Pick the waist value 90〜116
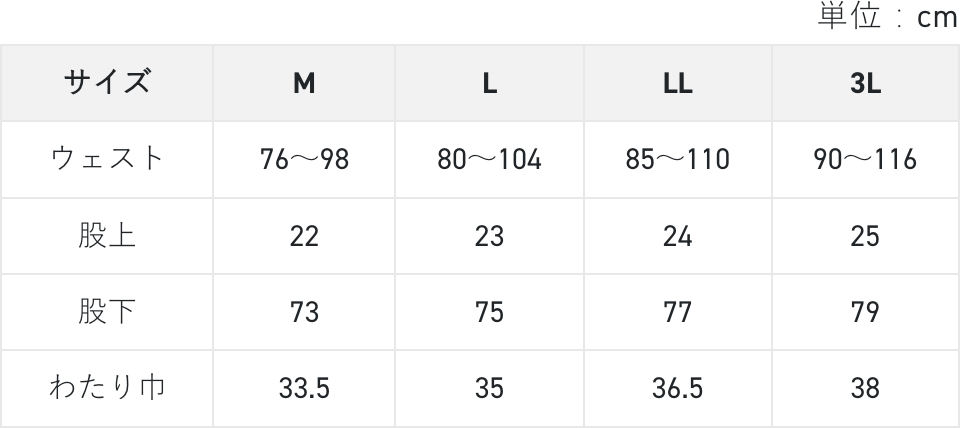Image resolution: width=960 pixels, height=428 pixels. click(866, 160)
